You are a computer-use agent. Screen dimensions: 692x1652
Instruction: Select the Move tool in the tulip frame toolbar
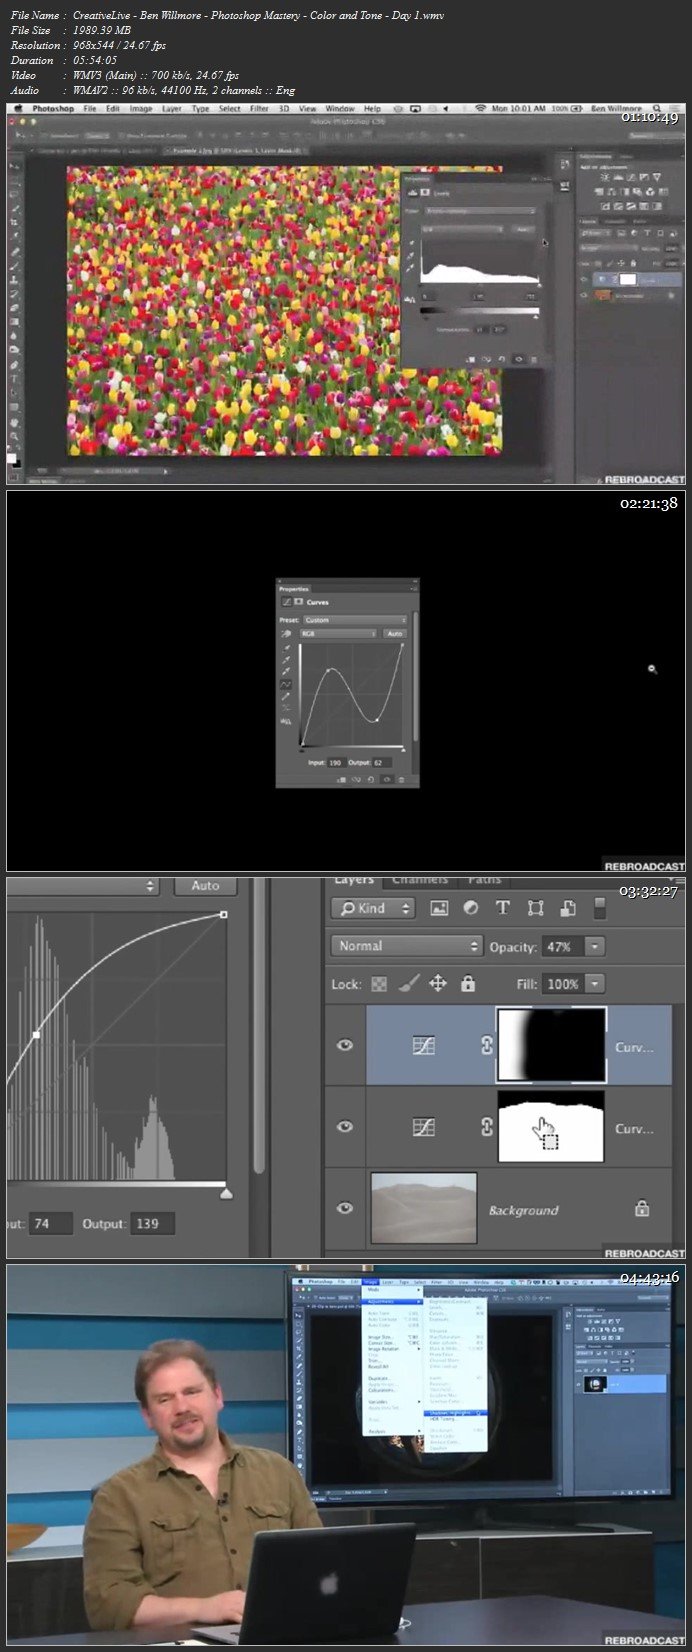coord(14,165)
